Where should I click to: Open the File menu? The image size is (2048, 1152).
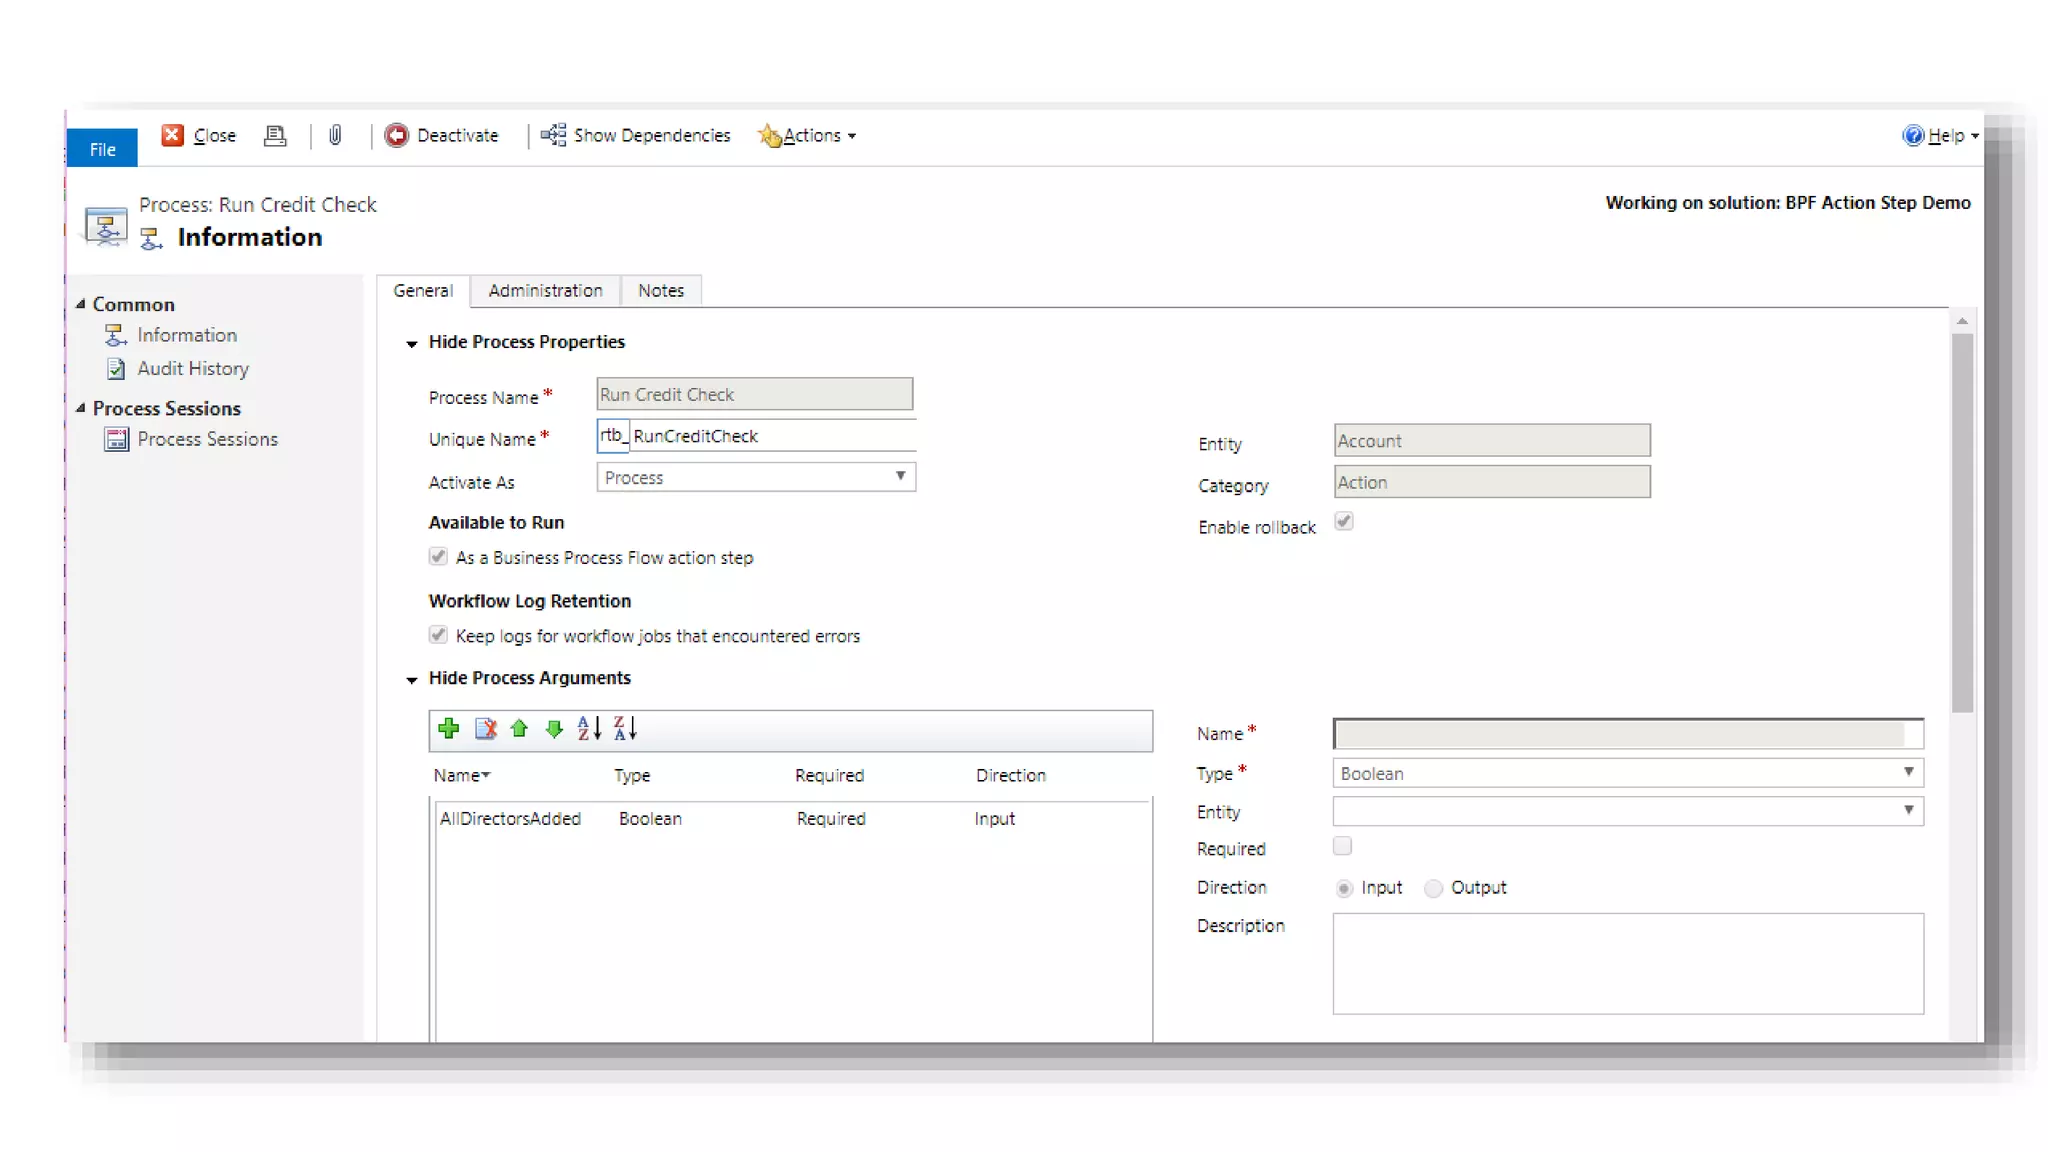[x=102, y=149]
